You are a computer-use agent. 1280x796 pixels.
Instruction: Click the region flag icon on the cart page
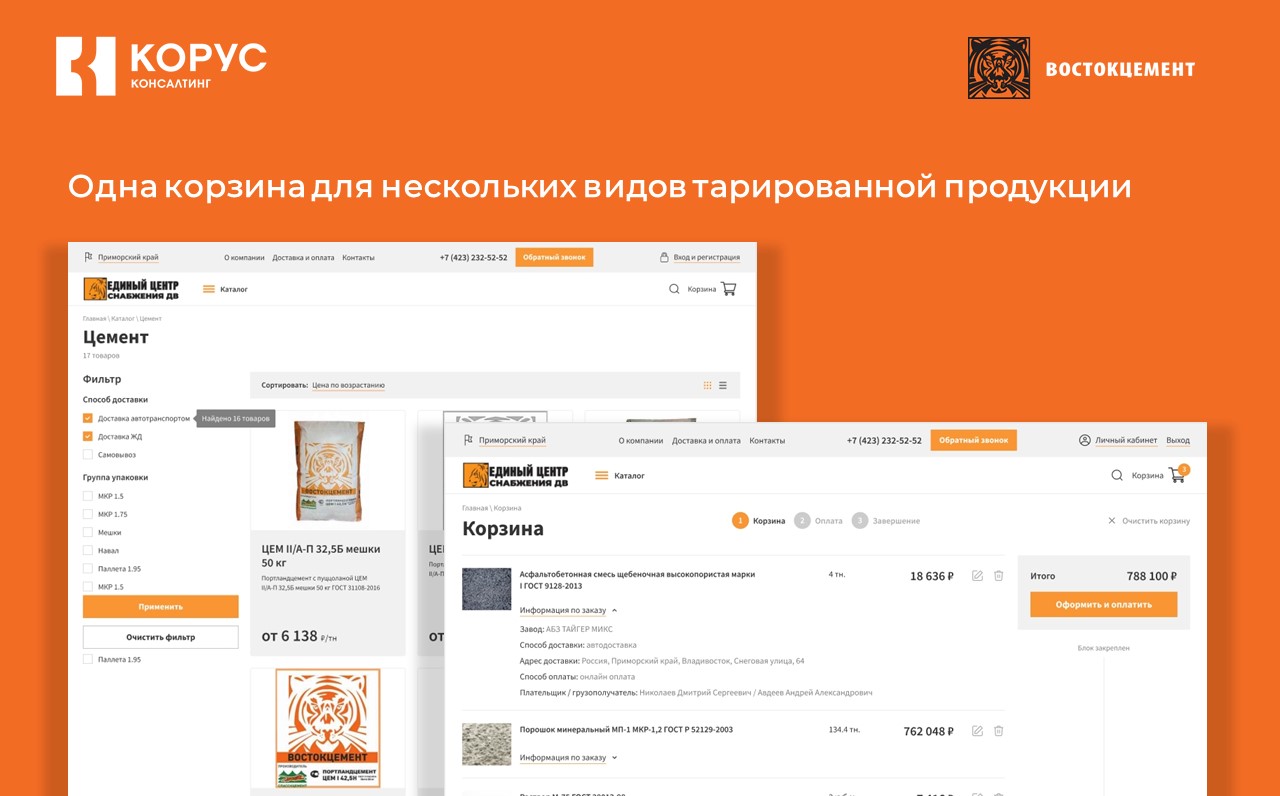tap(468, 440)
